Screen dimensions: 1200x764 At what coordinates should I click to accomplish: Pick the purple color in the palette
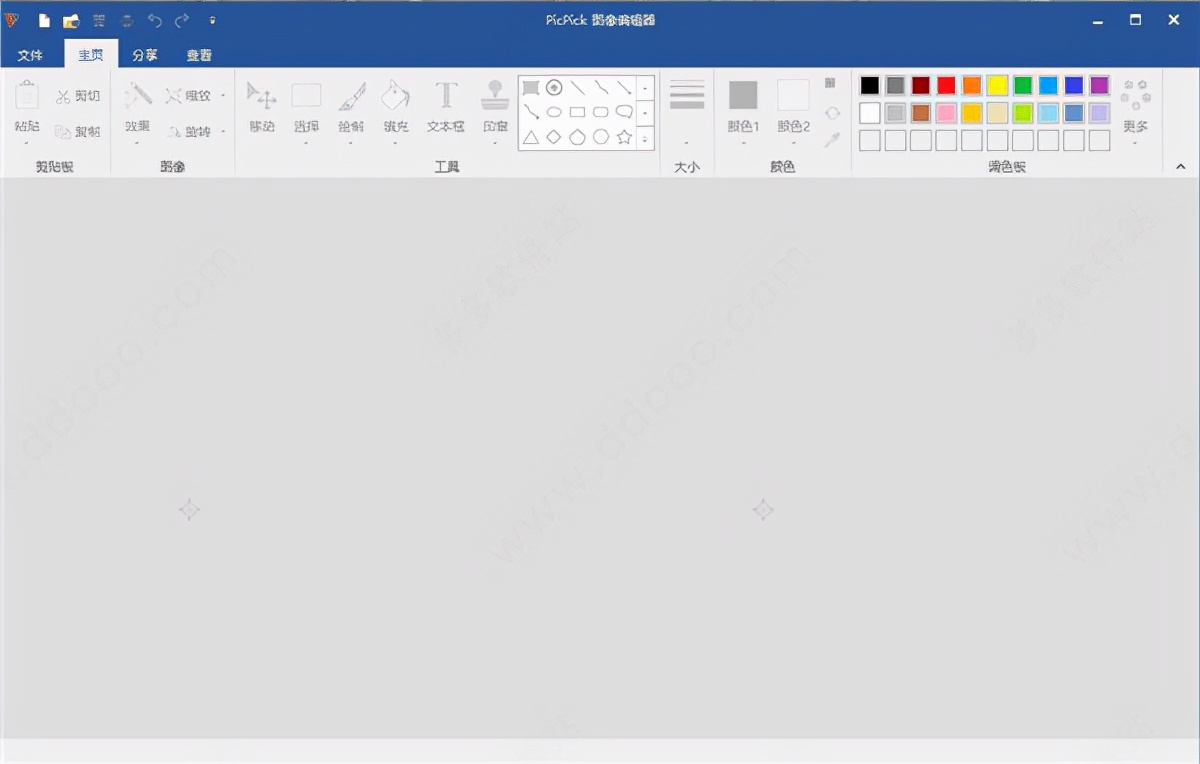1099,85
